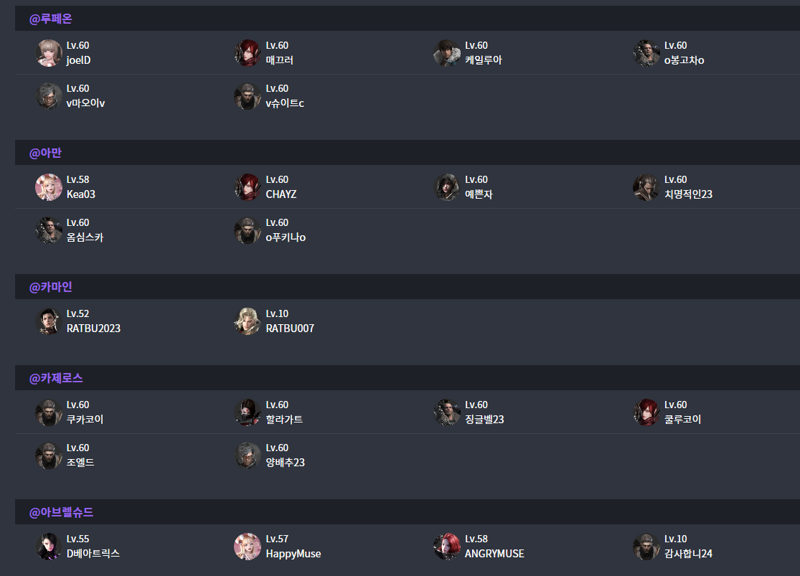Click character name 치명적인23
The height and width of the screenshot is (576, 800).
tap(688, 194)
